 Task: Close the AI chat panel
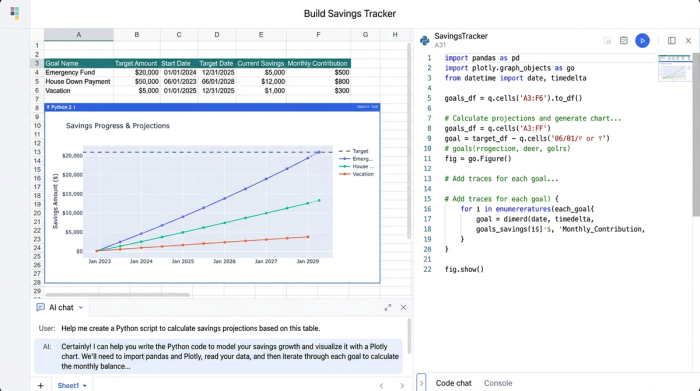pos(403,308)
